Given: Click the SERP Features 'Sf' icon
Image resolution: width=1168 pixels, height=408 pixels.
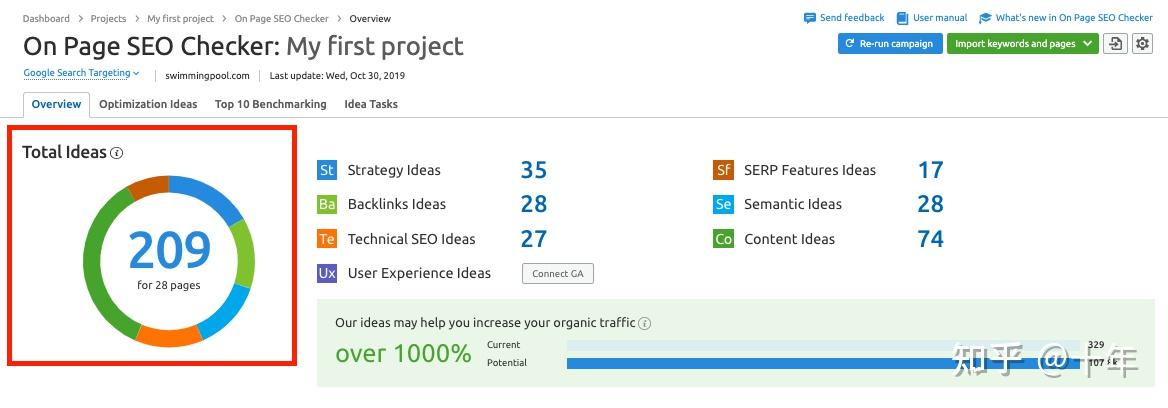Looking at the screenshot, I should pyautogui.click(x=723, y=170).
